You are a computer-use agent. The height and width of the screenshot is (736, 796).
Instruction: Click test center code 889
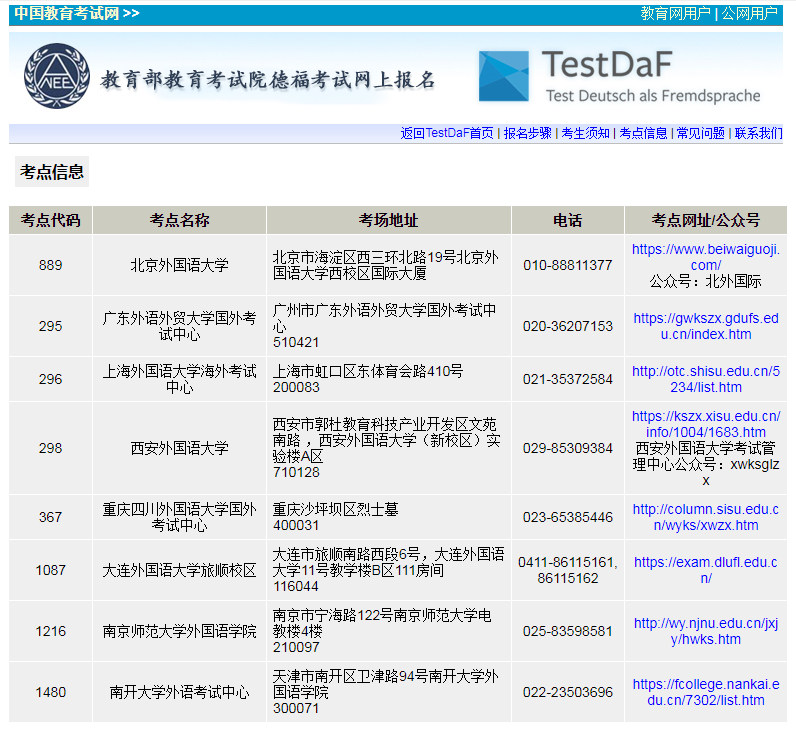[50, 265]
